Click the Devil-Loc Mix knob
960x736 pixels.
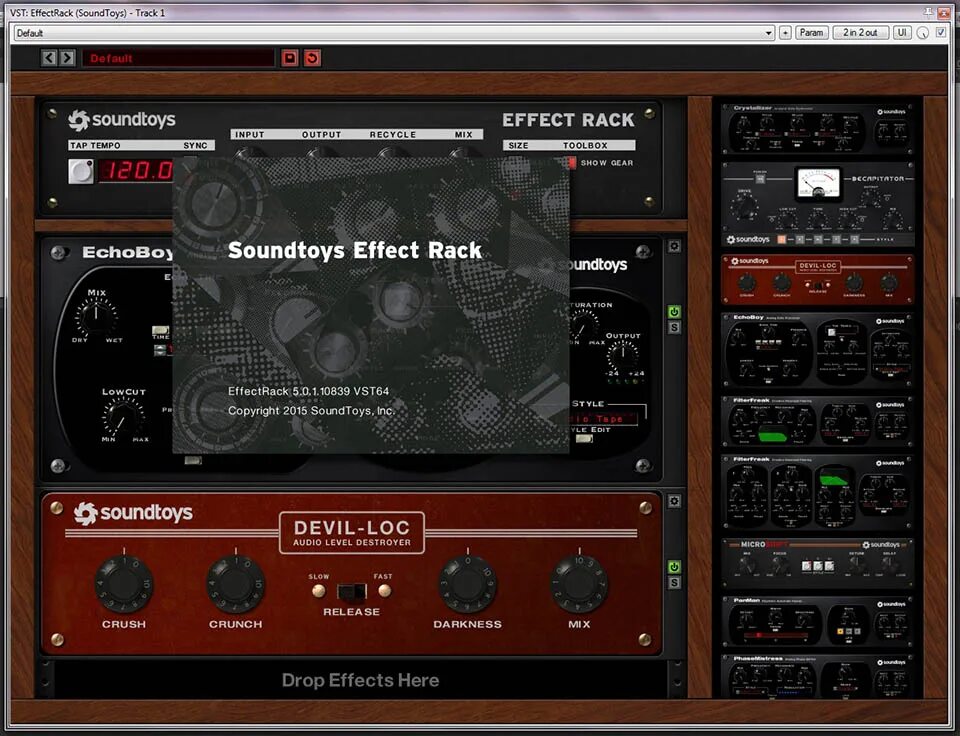579,584
